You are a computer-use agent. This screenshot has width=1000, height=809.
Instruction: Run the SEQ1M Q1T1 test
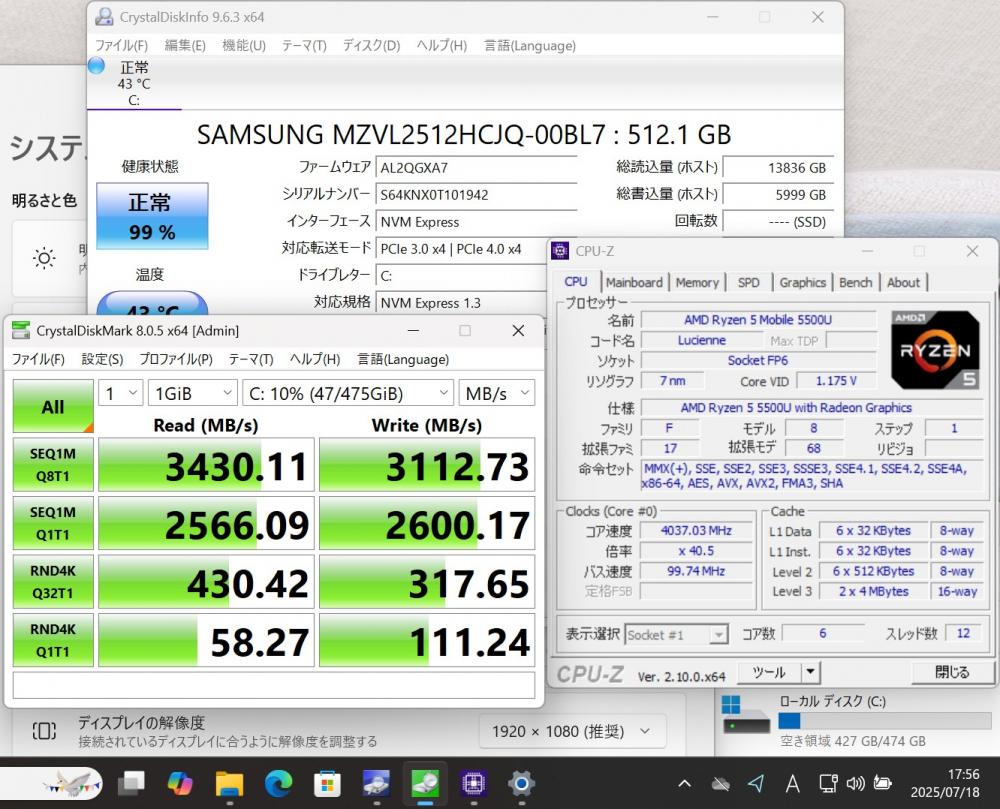click(x=53, y=523)
